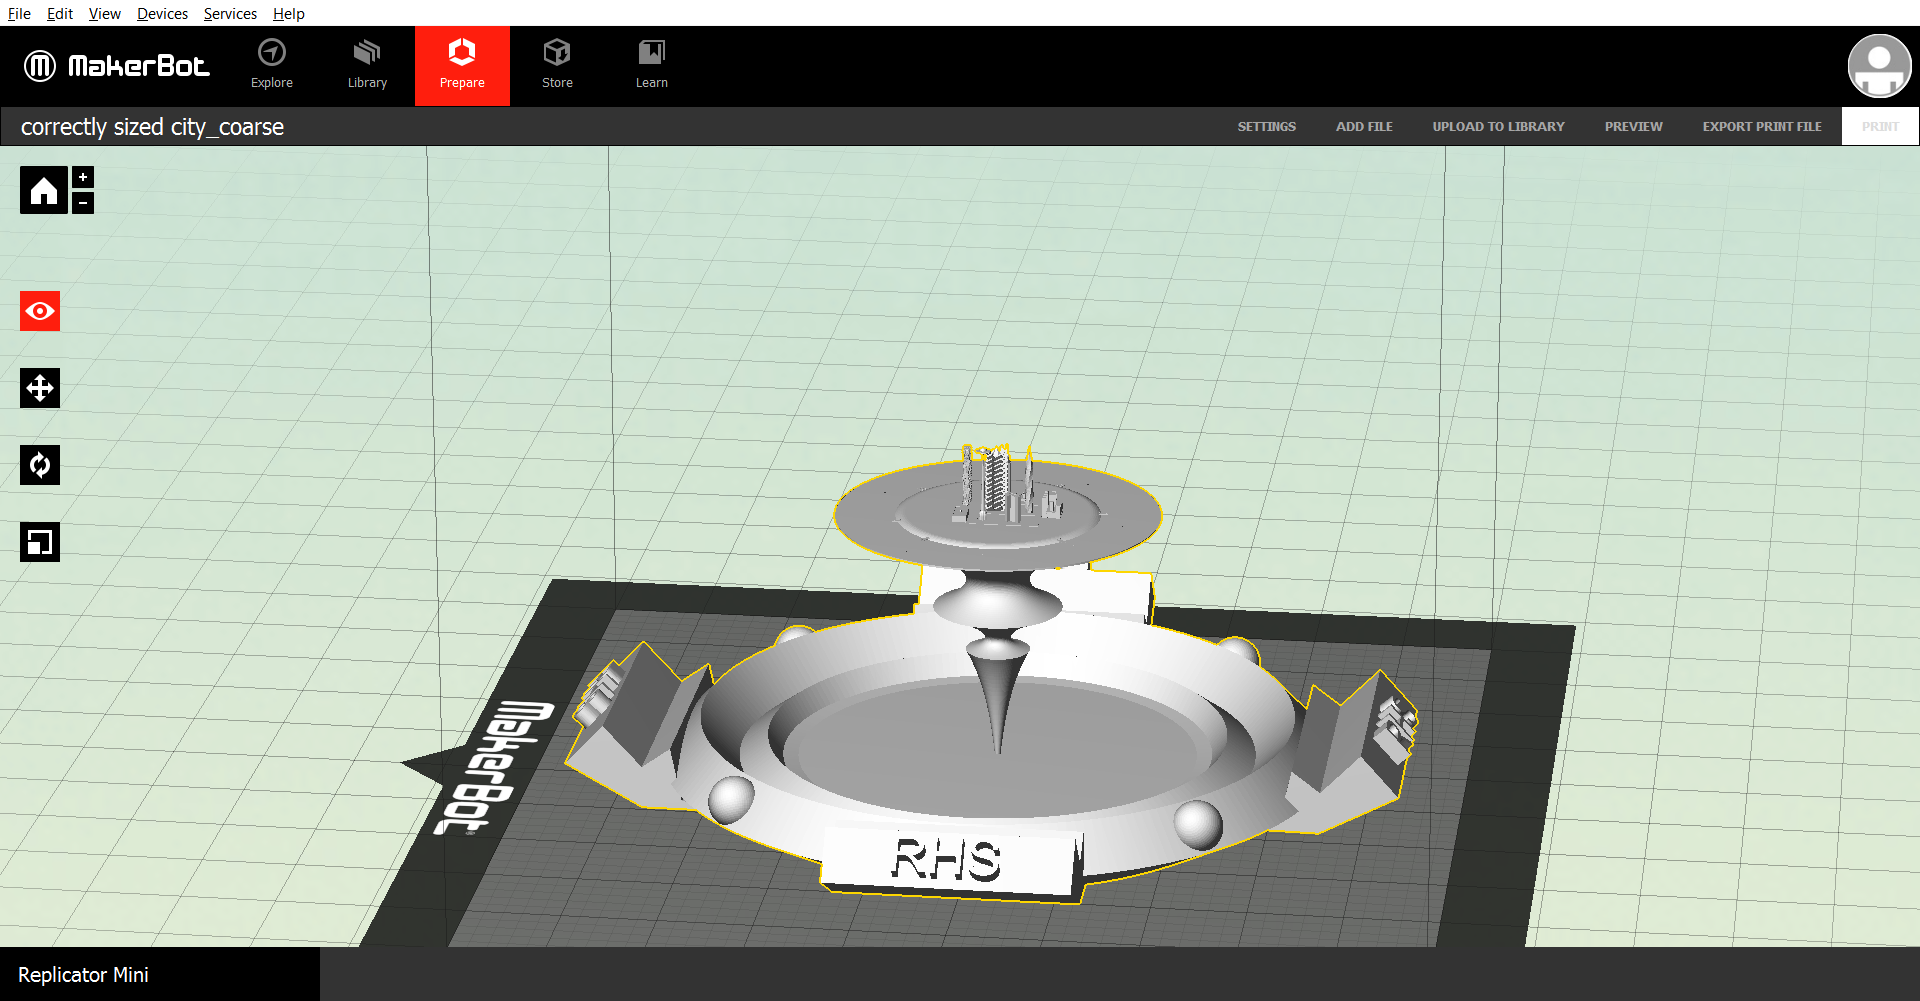Viewport: 1920px width, 1001px height.
Task: Click the PRINT button
Action: 1880,127
